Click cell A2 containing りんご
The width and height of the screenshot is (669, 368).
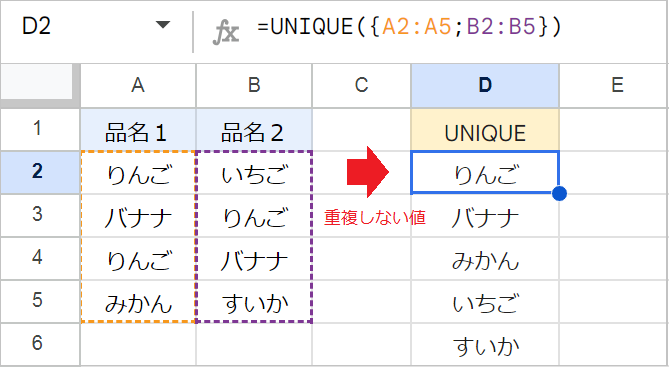(x=138, y=172)
